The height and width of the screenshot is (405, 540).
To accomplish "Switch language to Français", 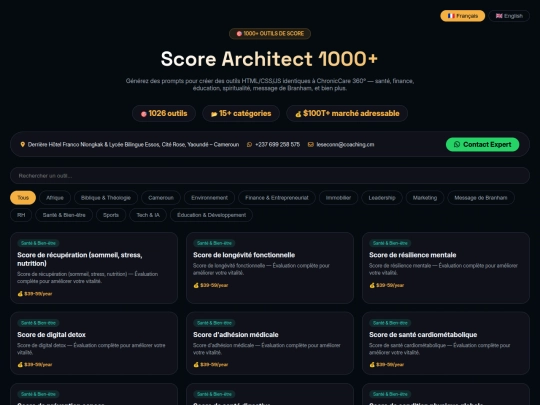I will pos(463,16).
